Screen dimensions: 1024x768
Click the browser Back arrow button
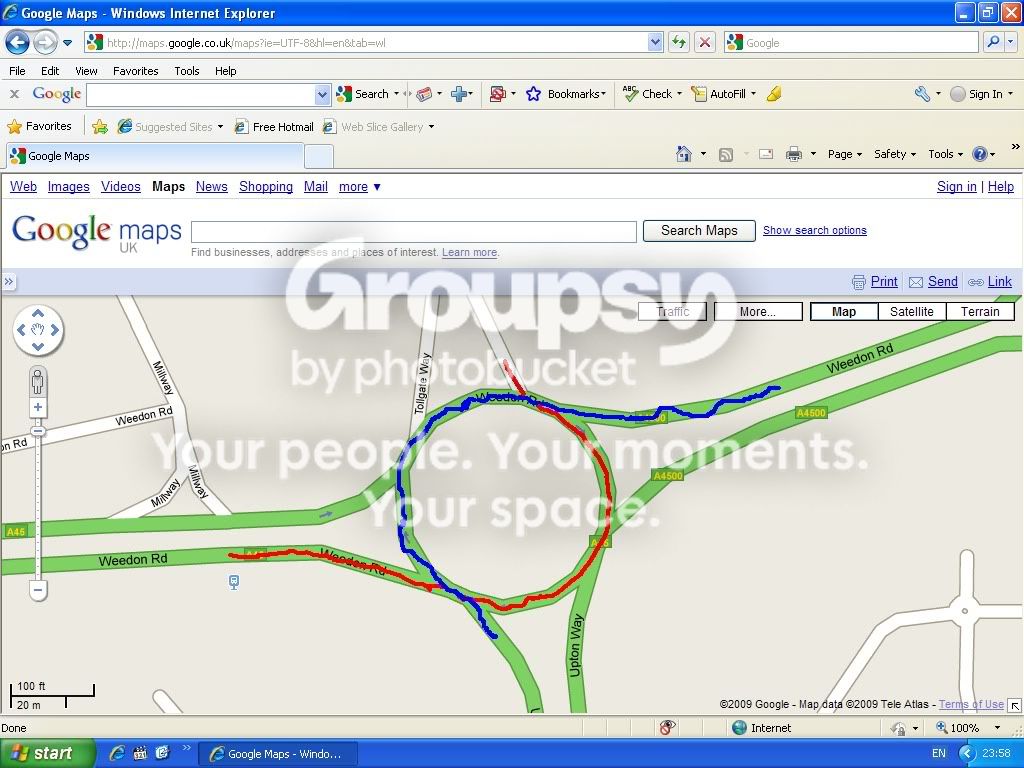point(17,43)
